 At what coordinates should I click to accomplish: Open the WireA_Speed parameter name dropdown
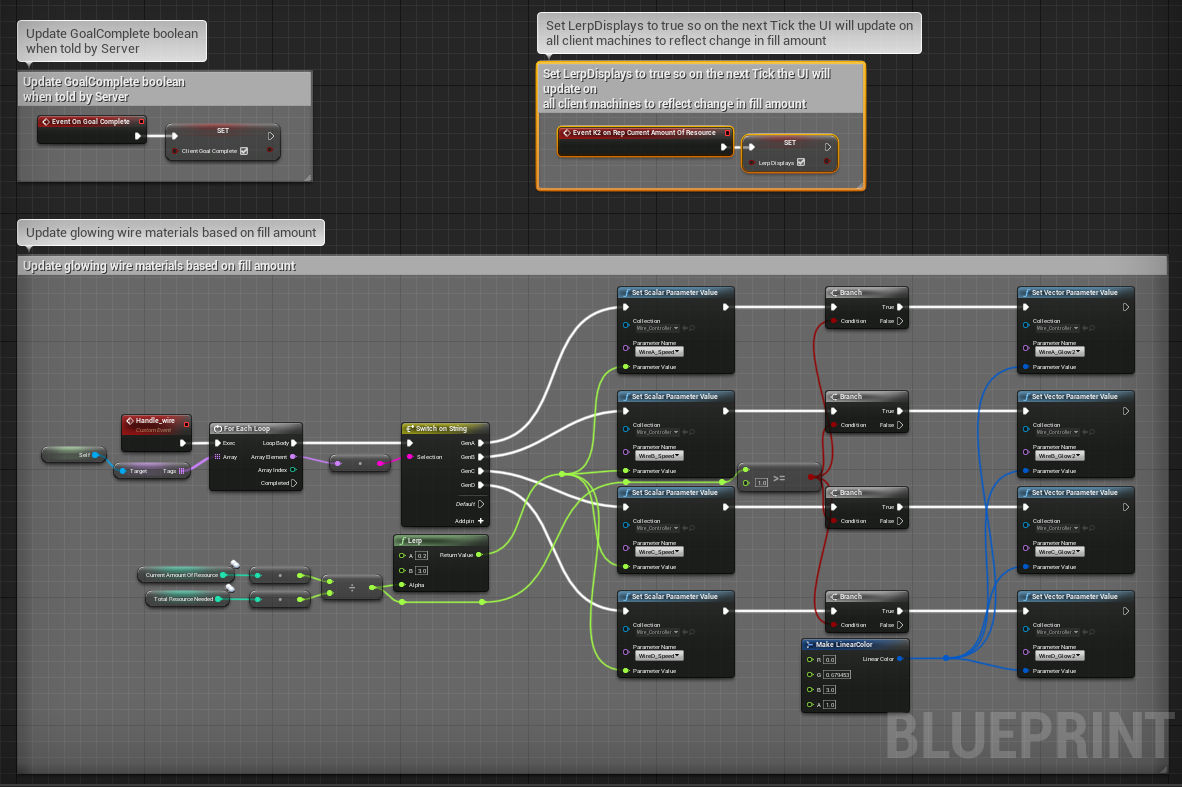[x=659, y=351]
